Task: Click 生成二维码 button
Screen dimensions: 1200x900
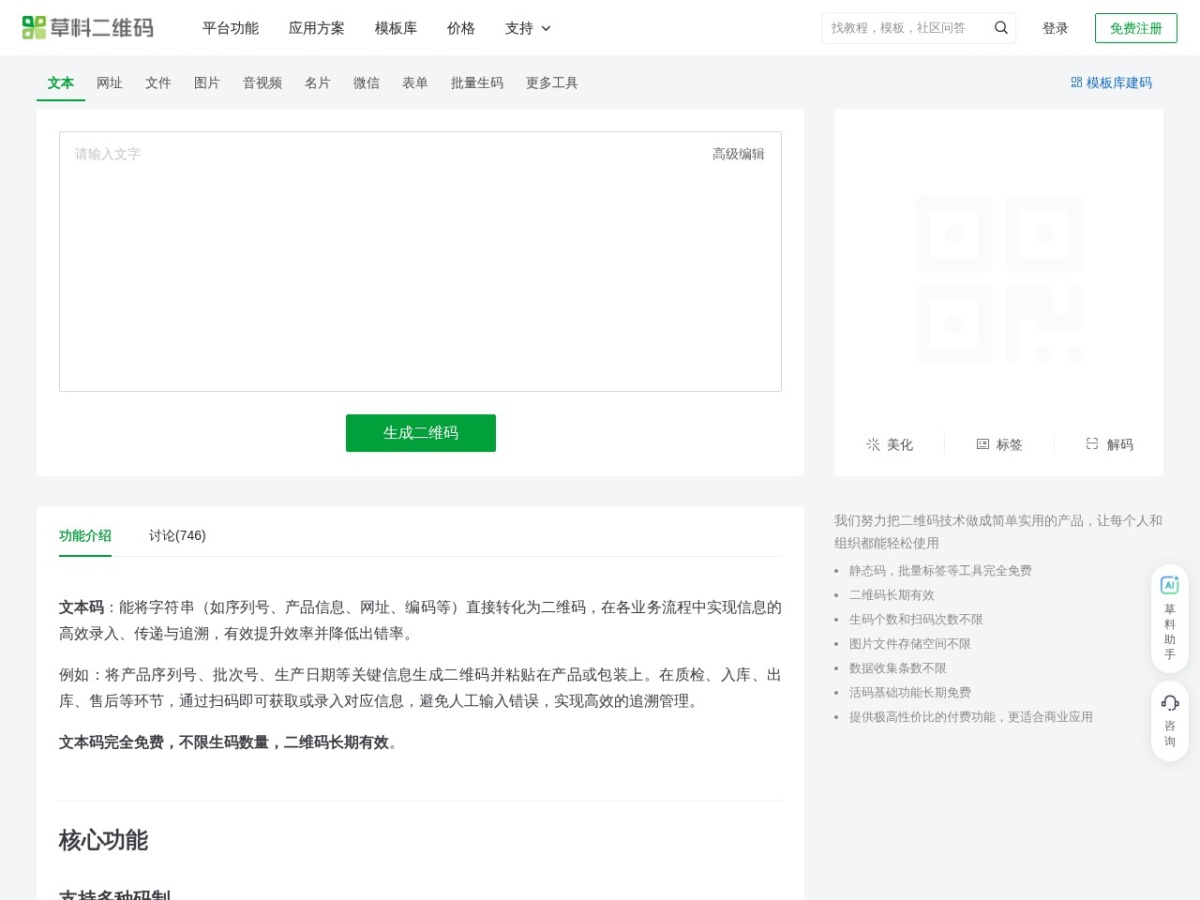Action: [x=421, y=433]
